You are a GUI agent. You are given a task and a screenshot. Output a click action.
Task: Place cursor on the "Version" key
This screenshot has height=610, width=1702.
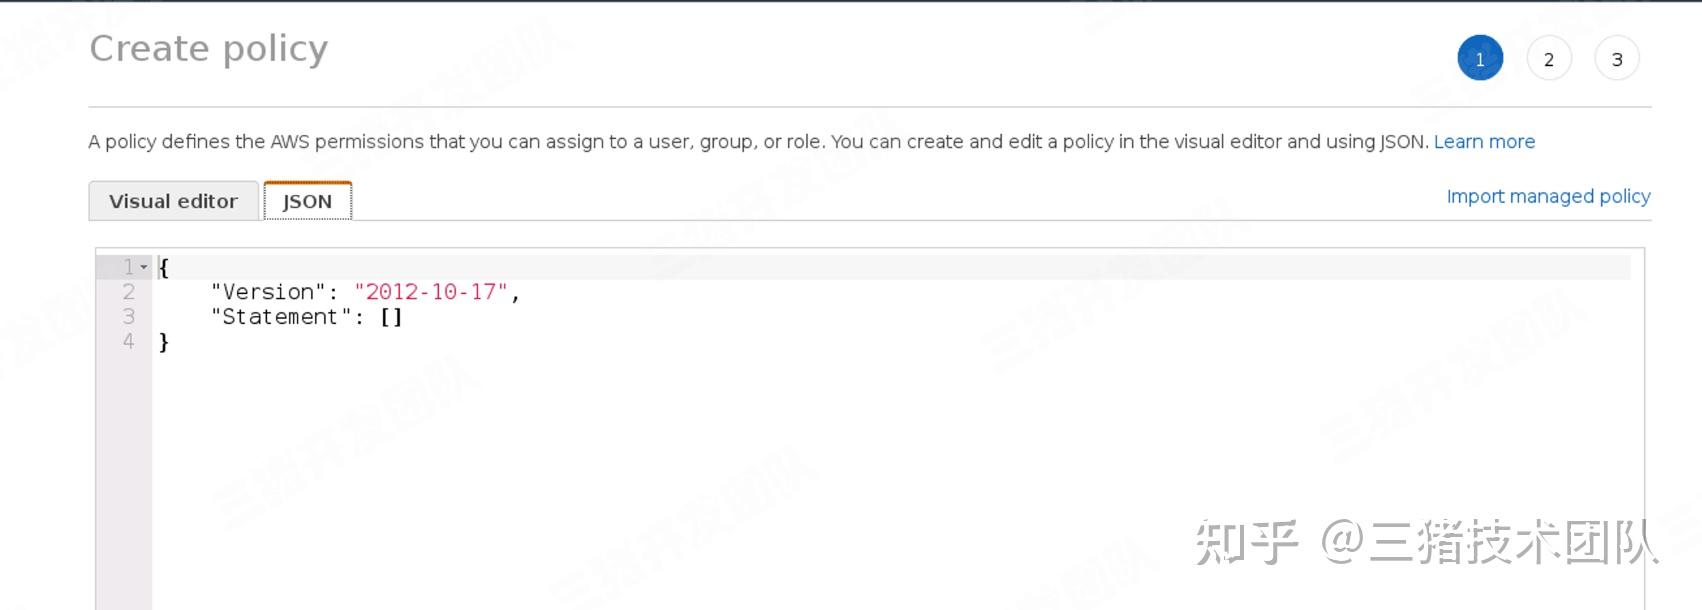[x=268, y=292]
